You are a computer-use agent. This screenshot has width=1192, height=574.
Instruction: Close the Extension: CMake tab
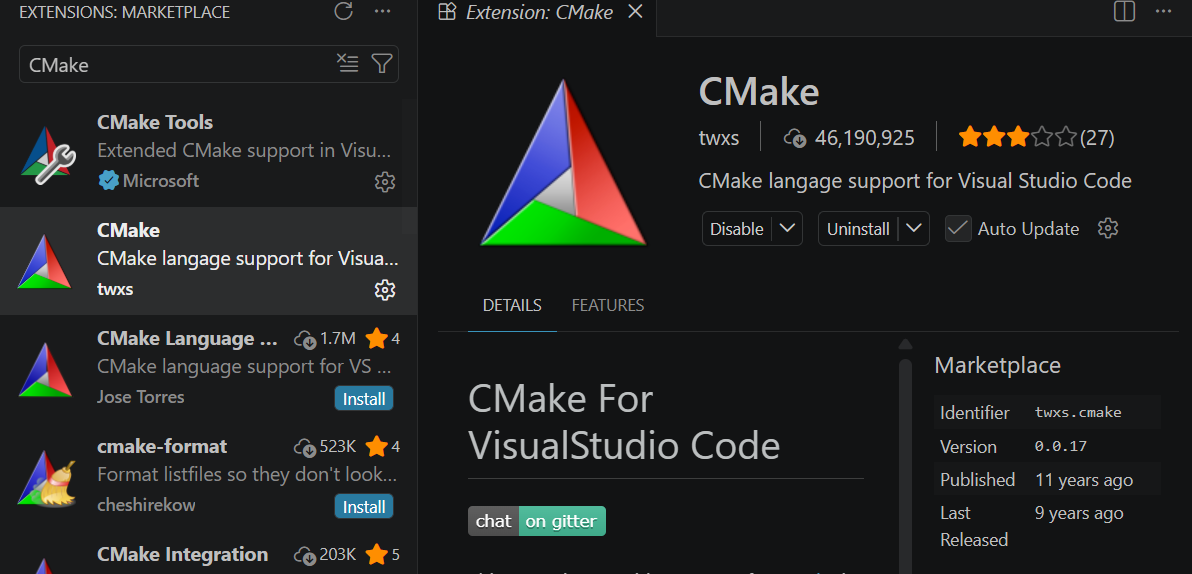coord(636,12)
